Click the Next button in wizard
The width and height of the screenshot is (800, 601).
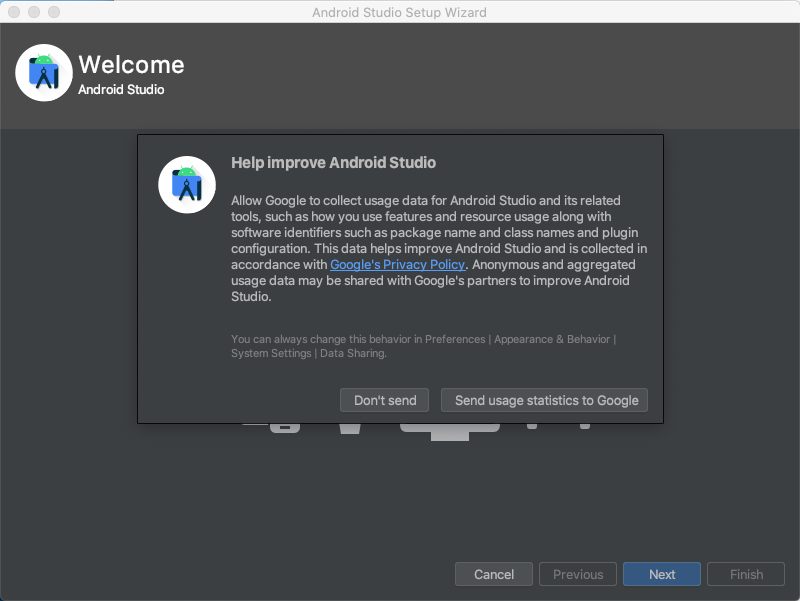pyautogui.click(x=662, y=574)
